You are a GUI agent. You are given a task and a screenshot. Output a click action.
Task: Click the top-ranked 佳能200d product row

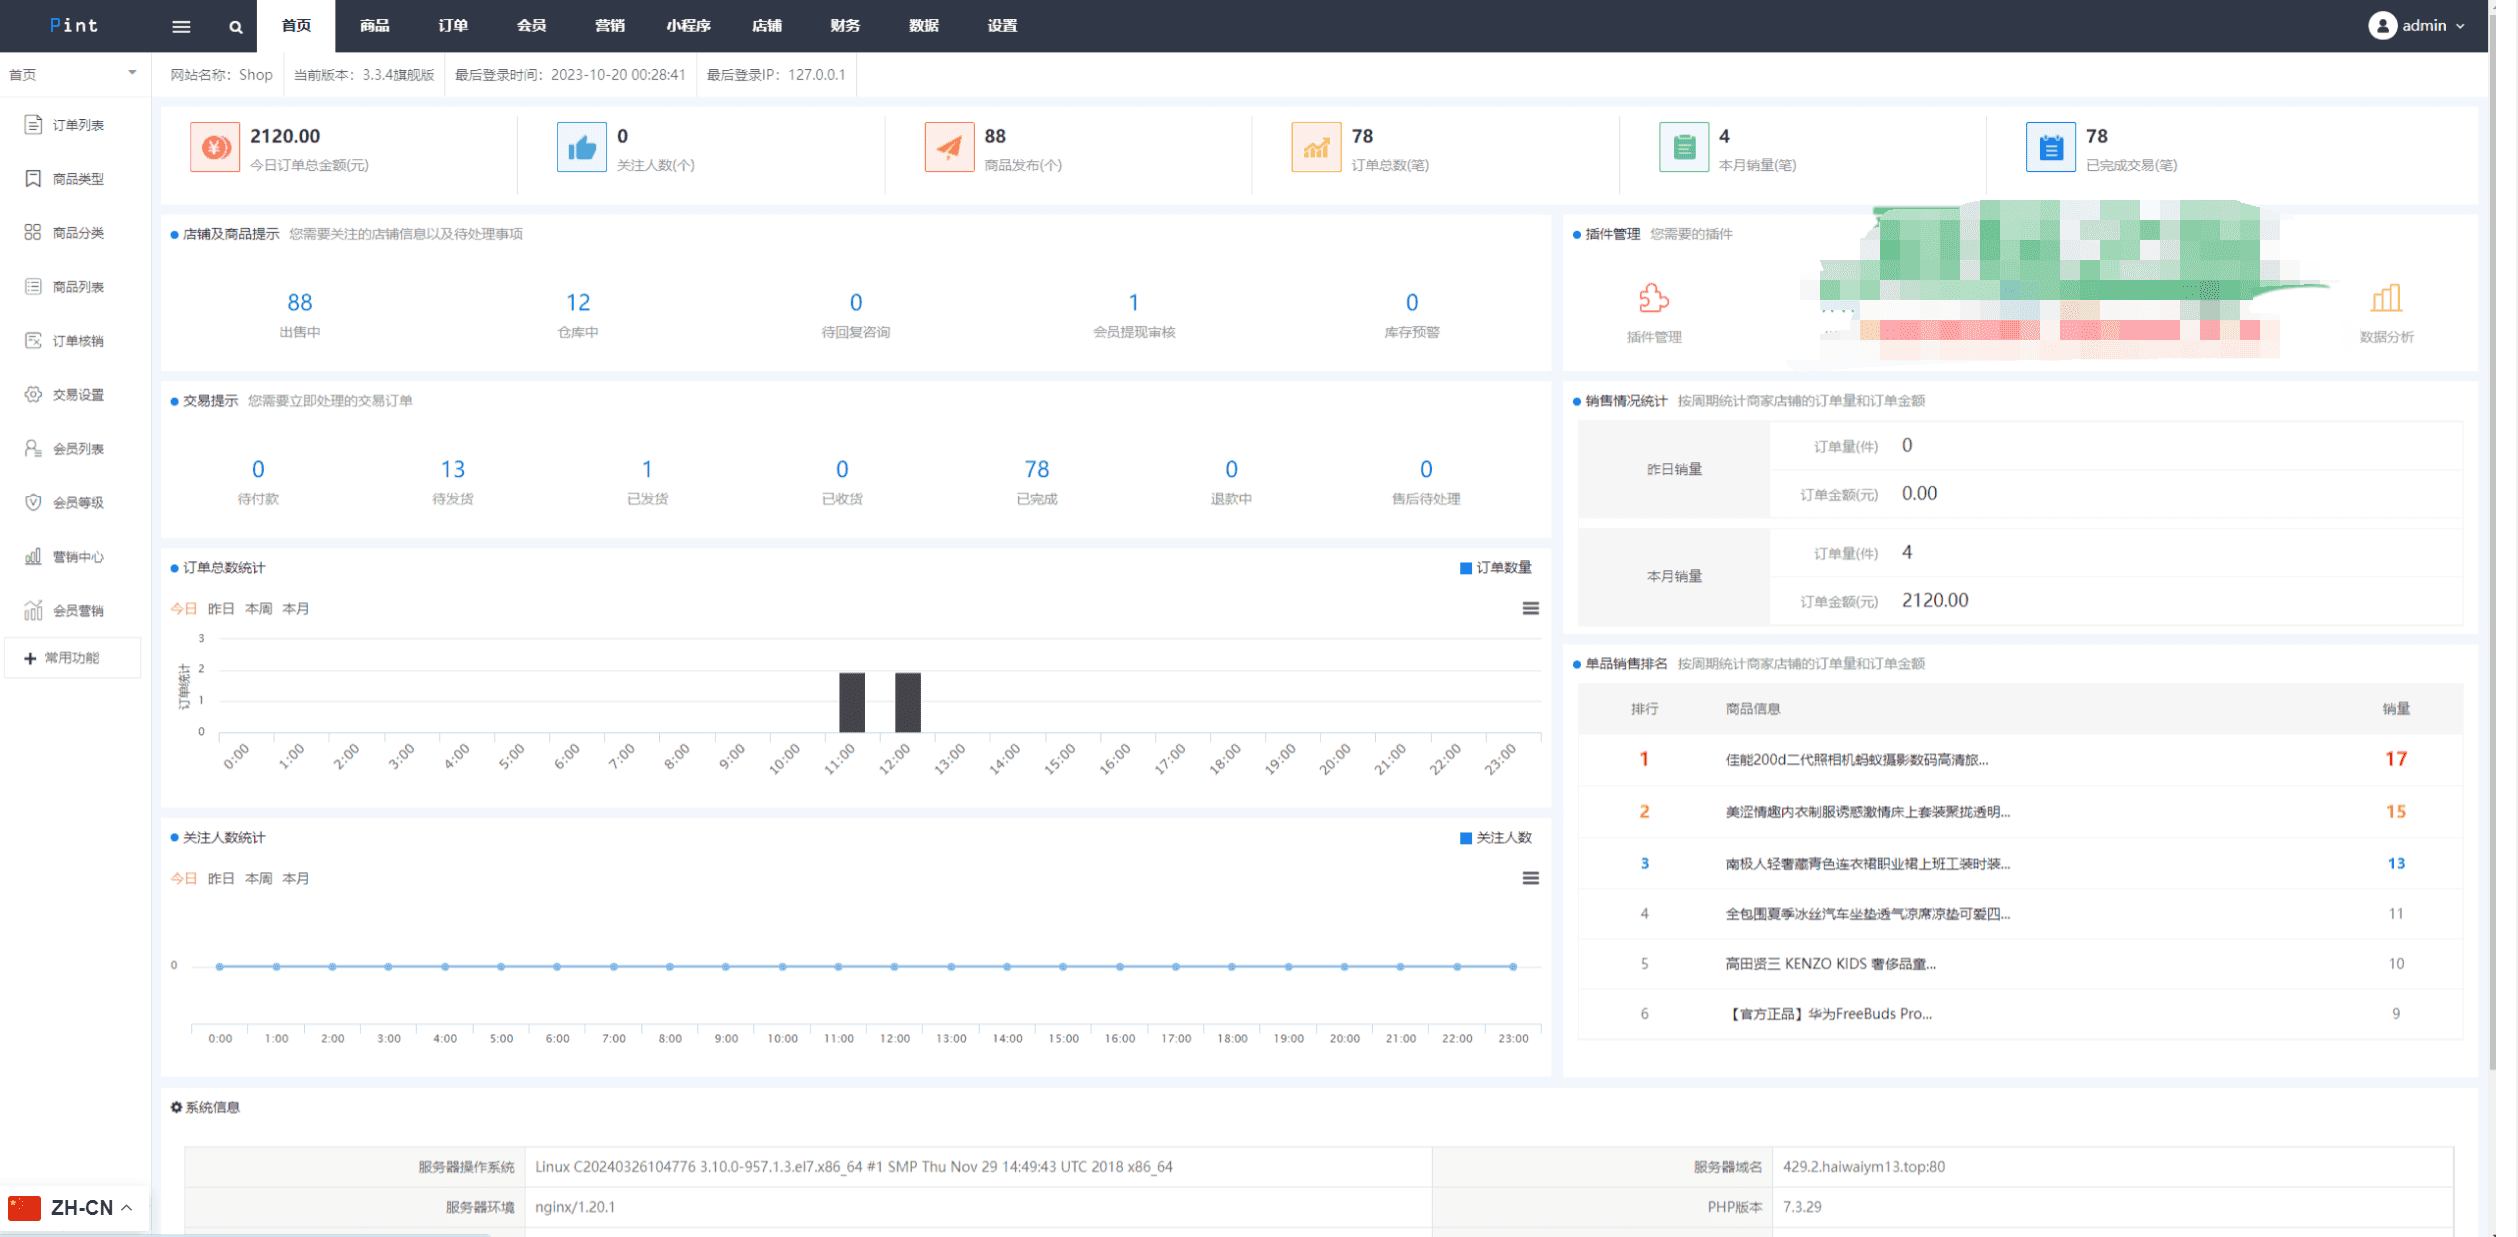coord(1856,760)
